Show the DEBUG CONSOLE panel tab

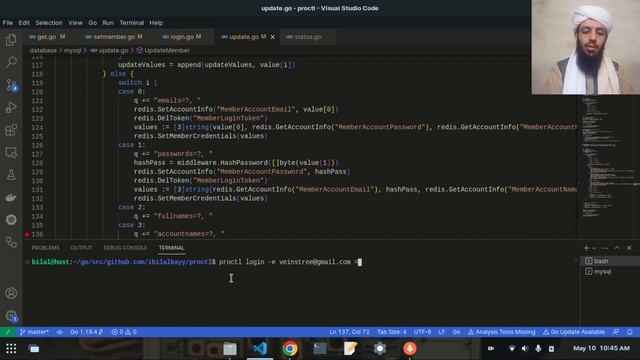(x=125, y=248)
